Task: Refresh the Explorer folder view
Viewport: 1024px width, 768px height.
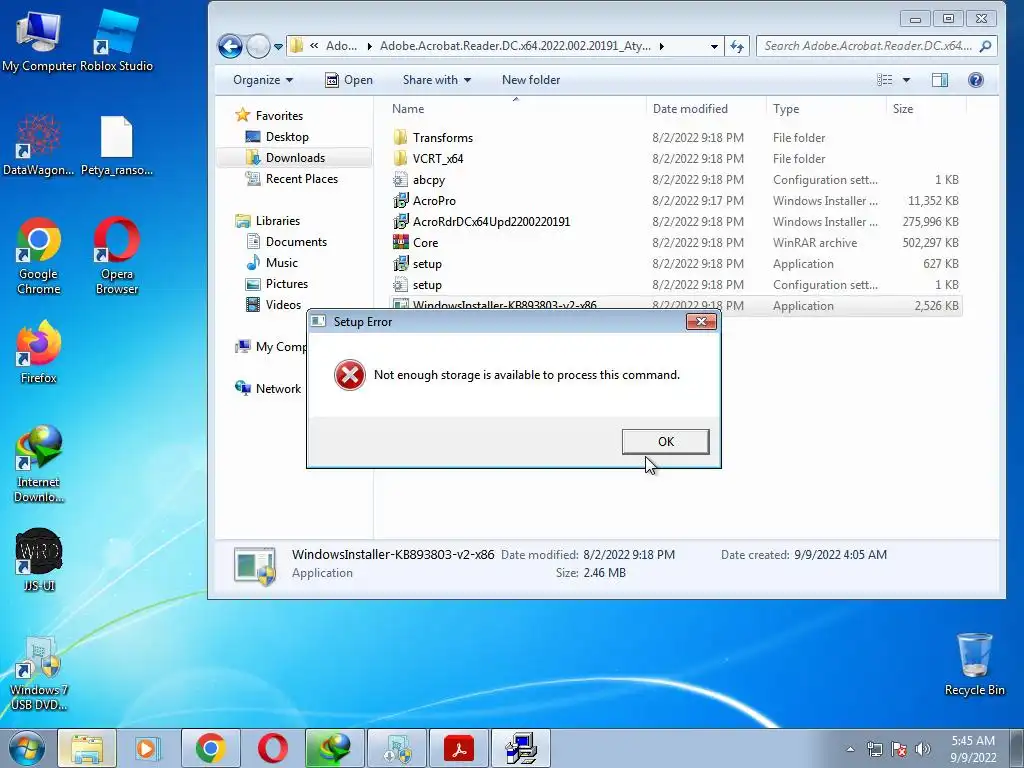Action: click(x=737, y=46)
